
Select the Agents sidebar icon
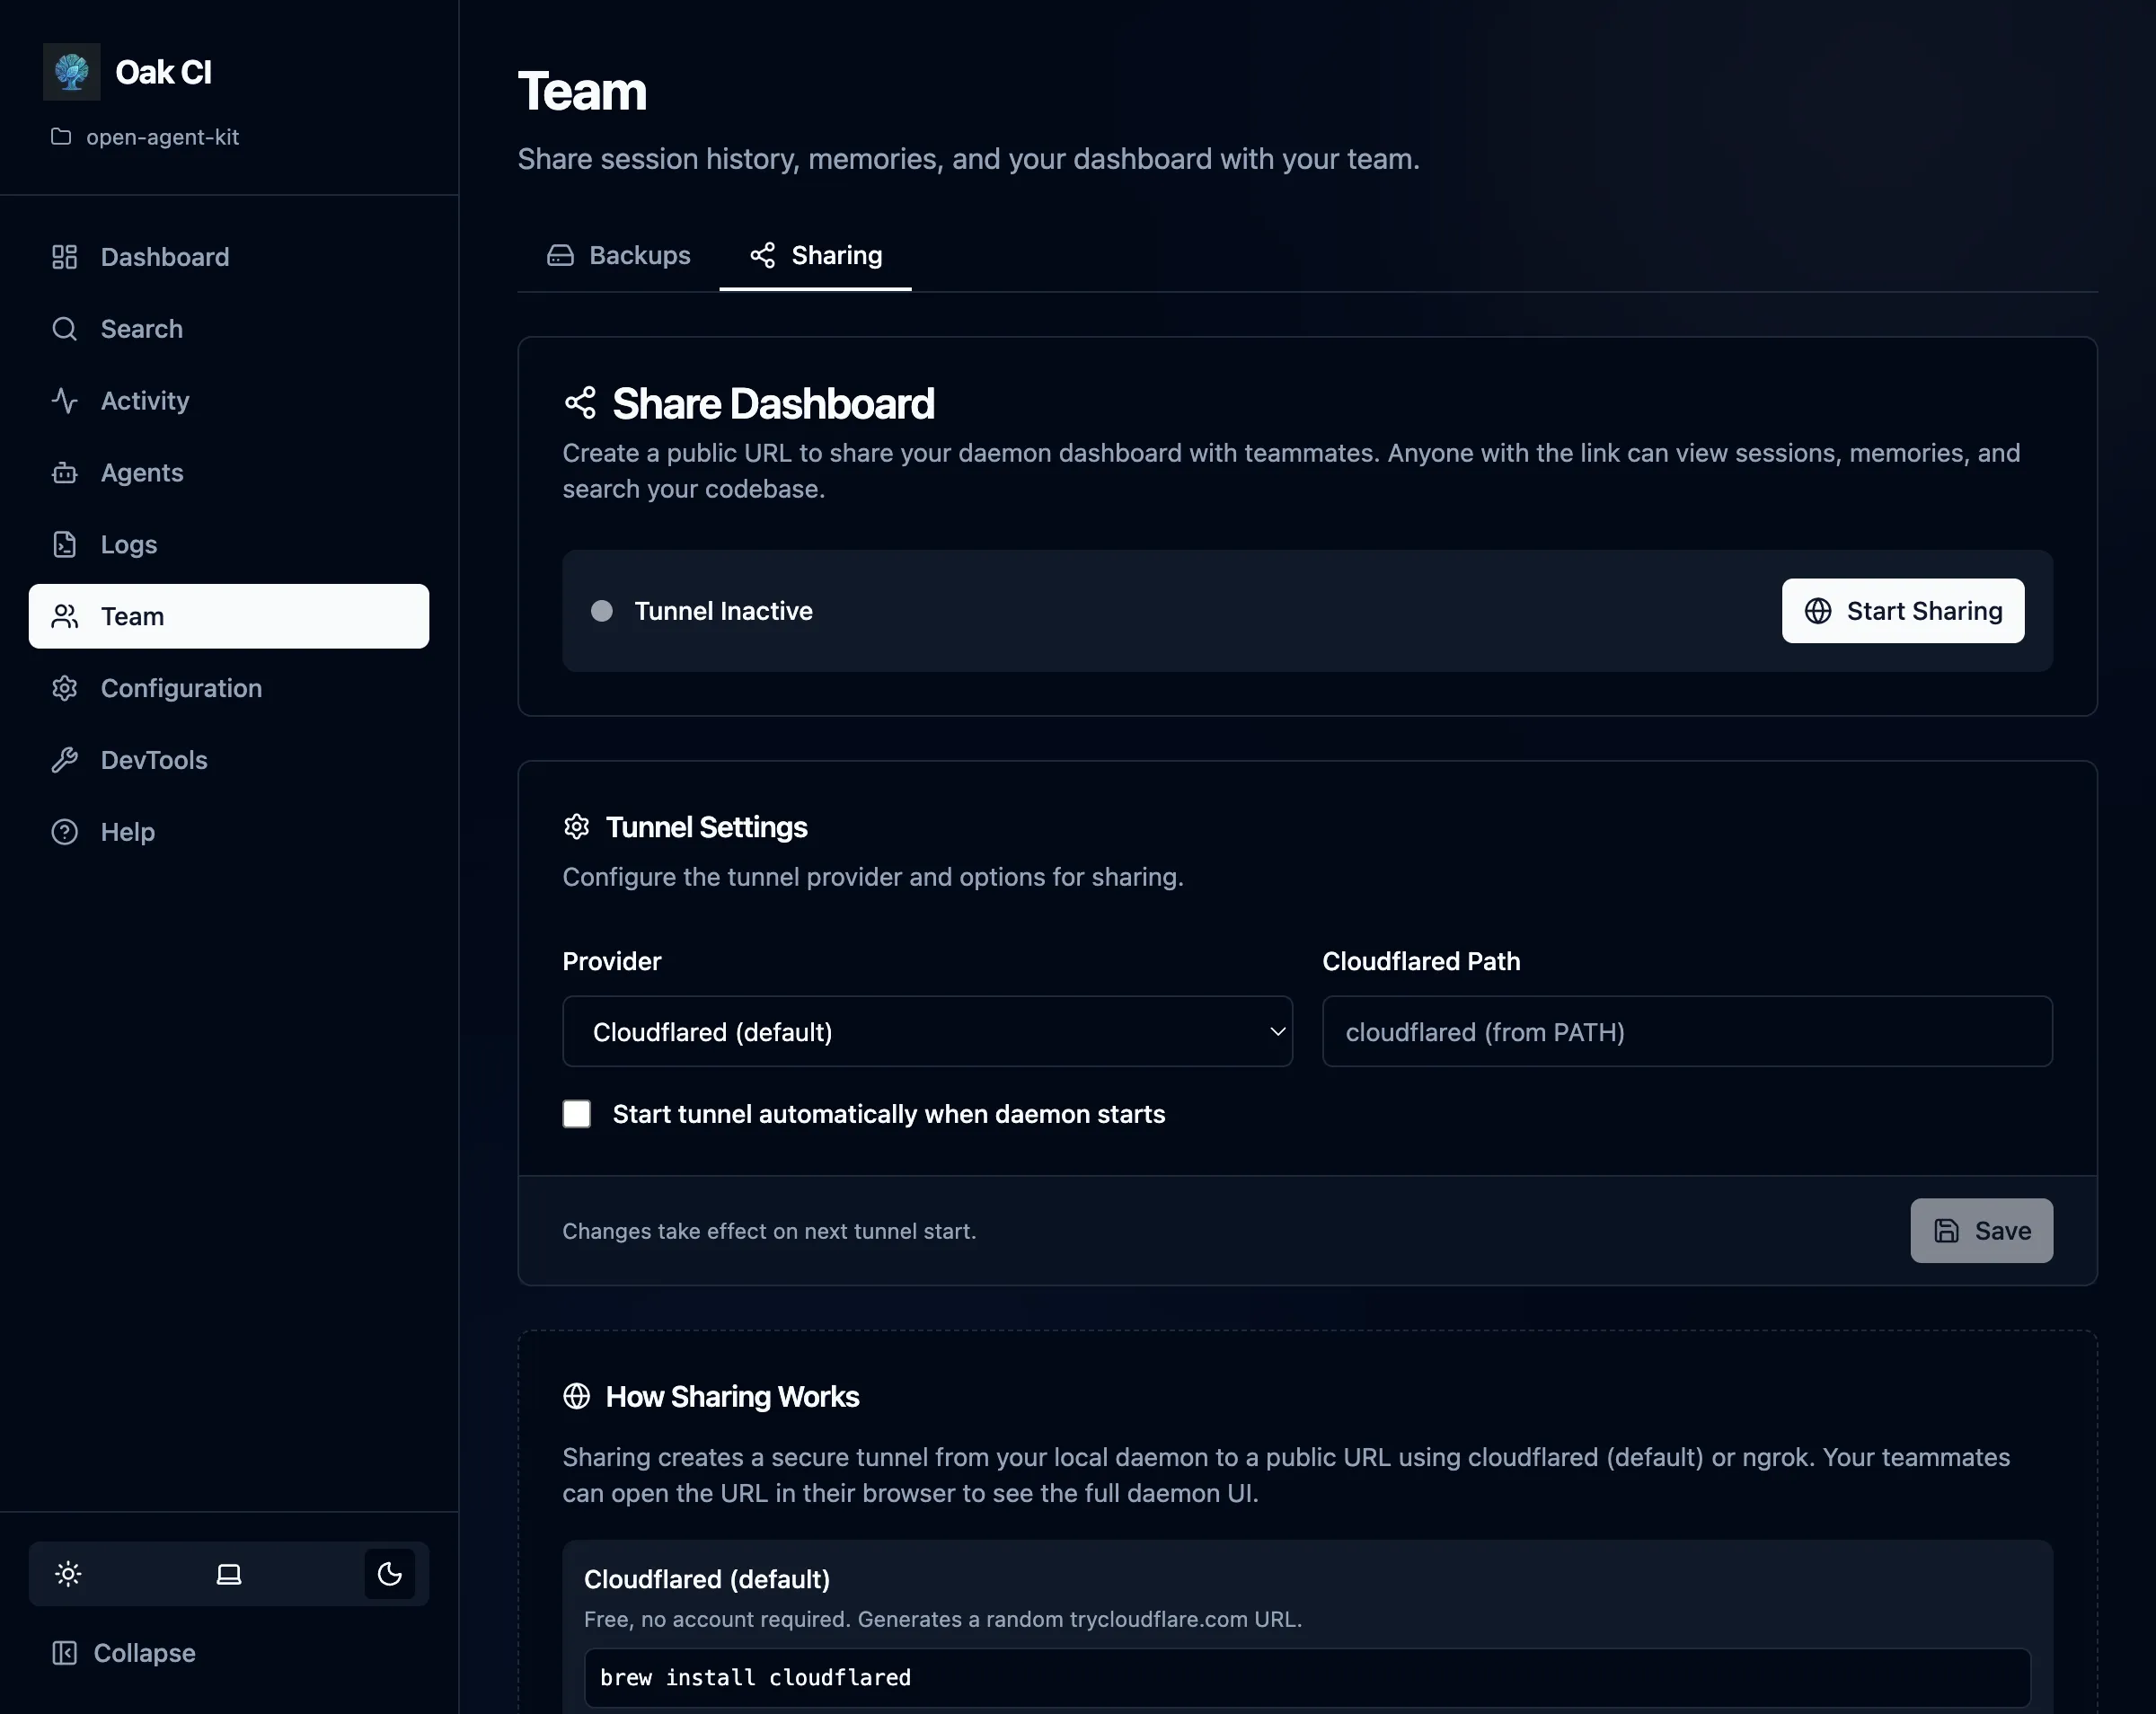[x=64, y=472]
